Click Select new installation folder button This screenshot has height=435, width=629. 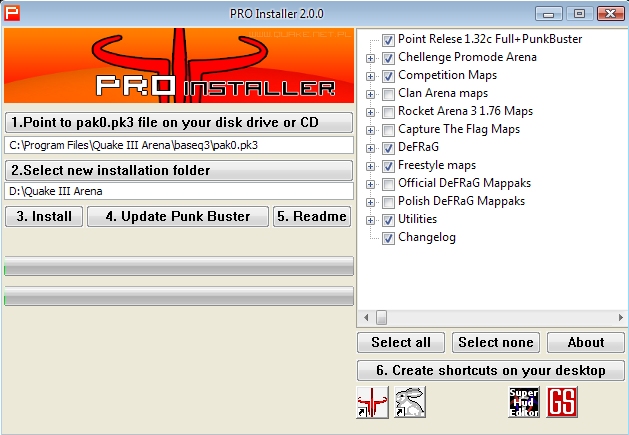coord(179,170)
